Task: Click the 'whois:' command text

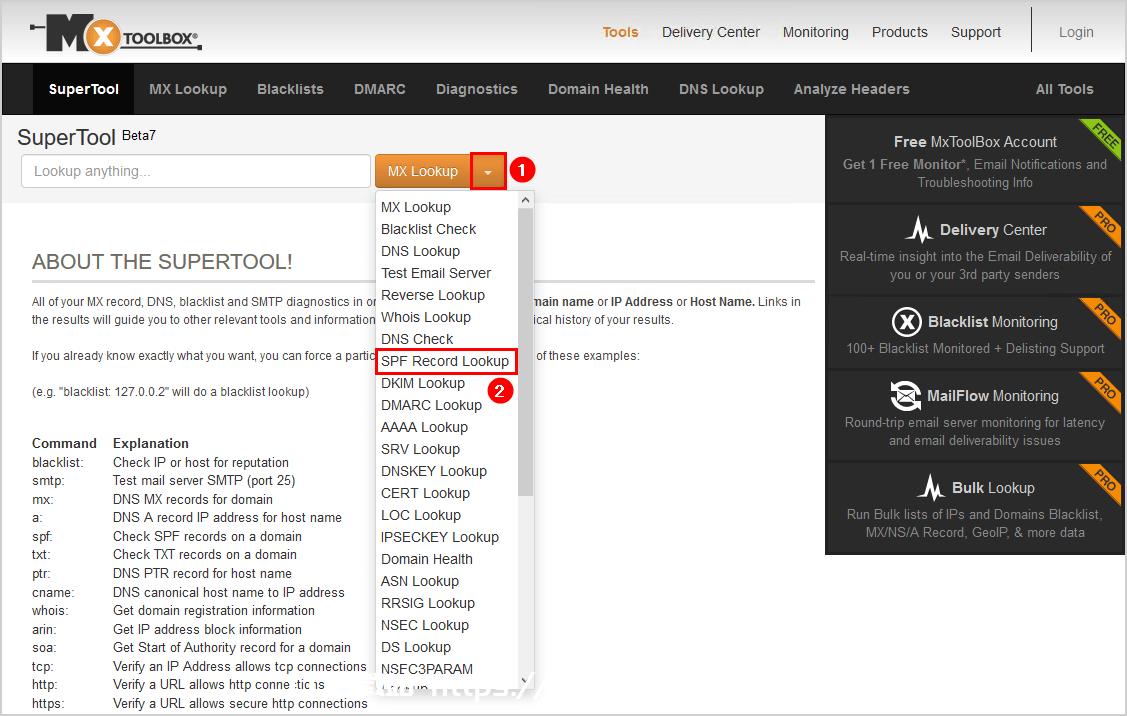Action: (x=50, y=610)
